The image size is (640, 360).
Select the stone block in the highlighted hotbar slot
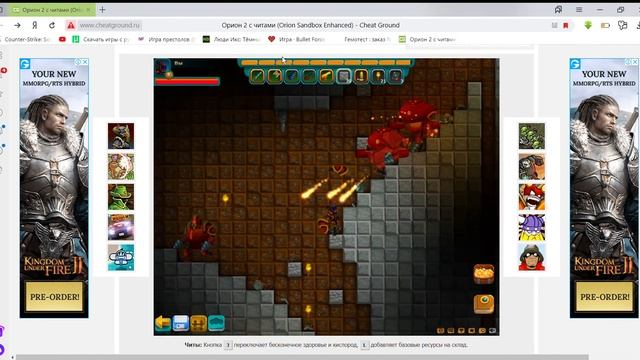coord(344,76)
